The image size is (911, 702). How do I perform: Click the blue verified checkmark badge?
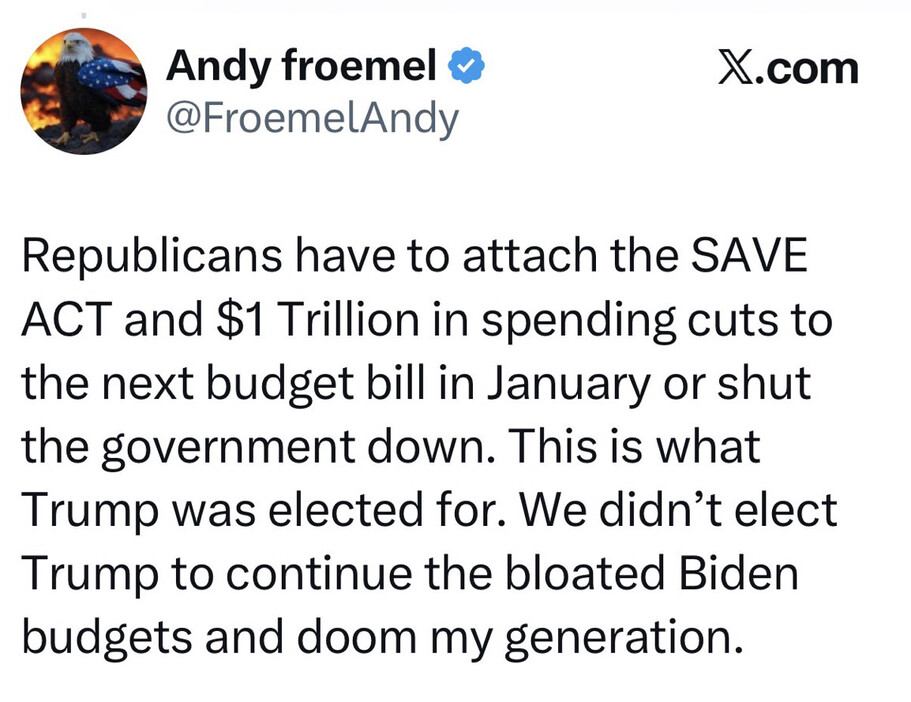(x=466, y=68)
